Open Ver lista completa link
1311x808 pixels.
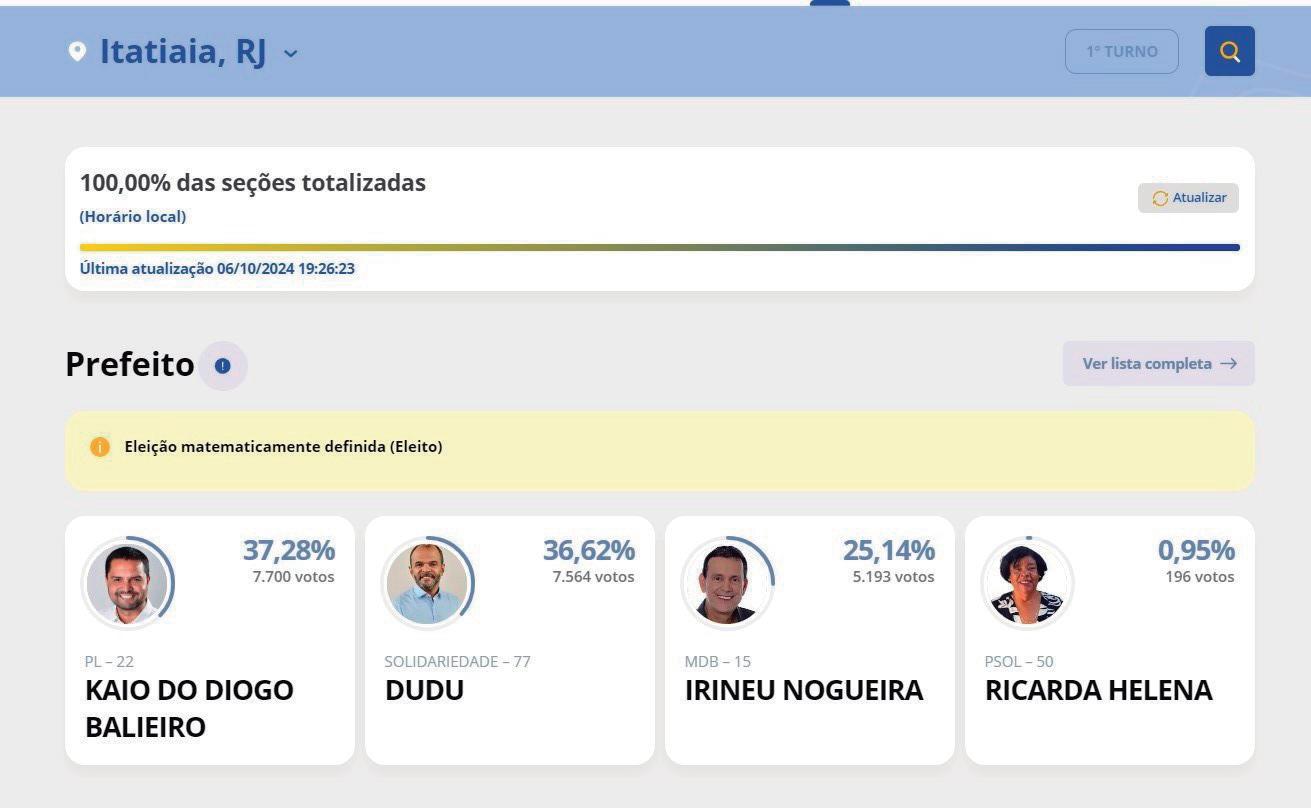1158,364
